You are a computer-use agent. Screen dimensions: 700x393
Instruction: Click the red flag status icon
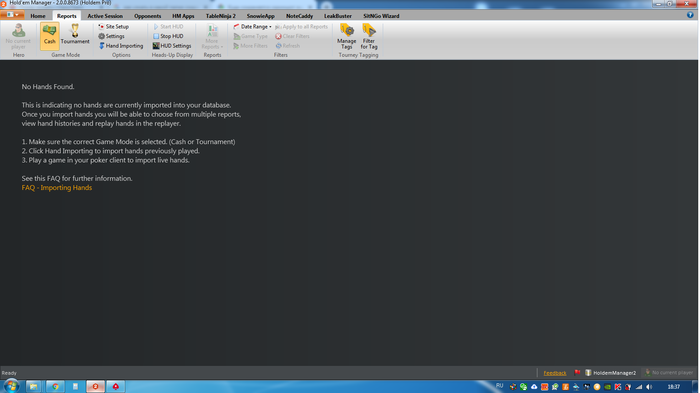(577, 372)
